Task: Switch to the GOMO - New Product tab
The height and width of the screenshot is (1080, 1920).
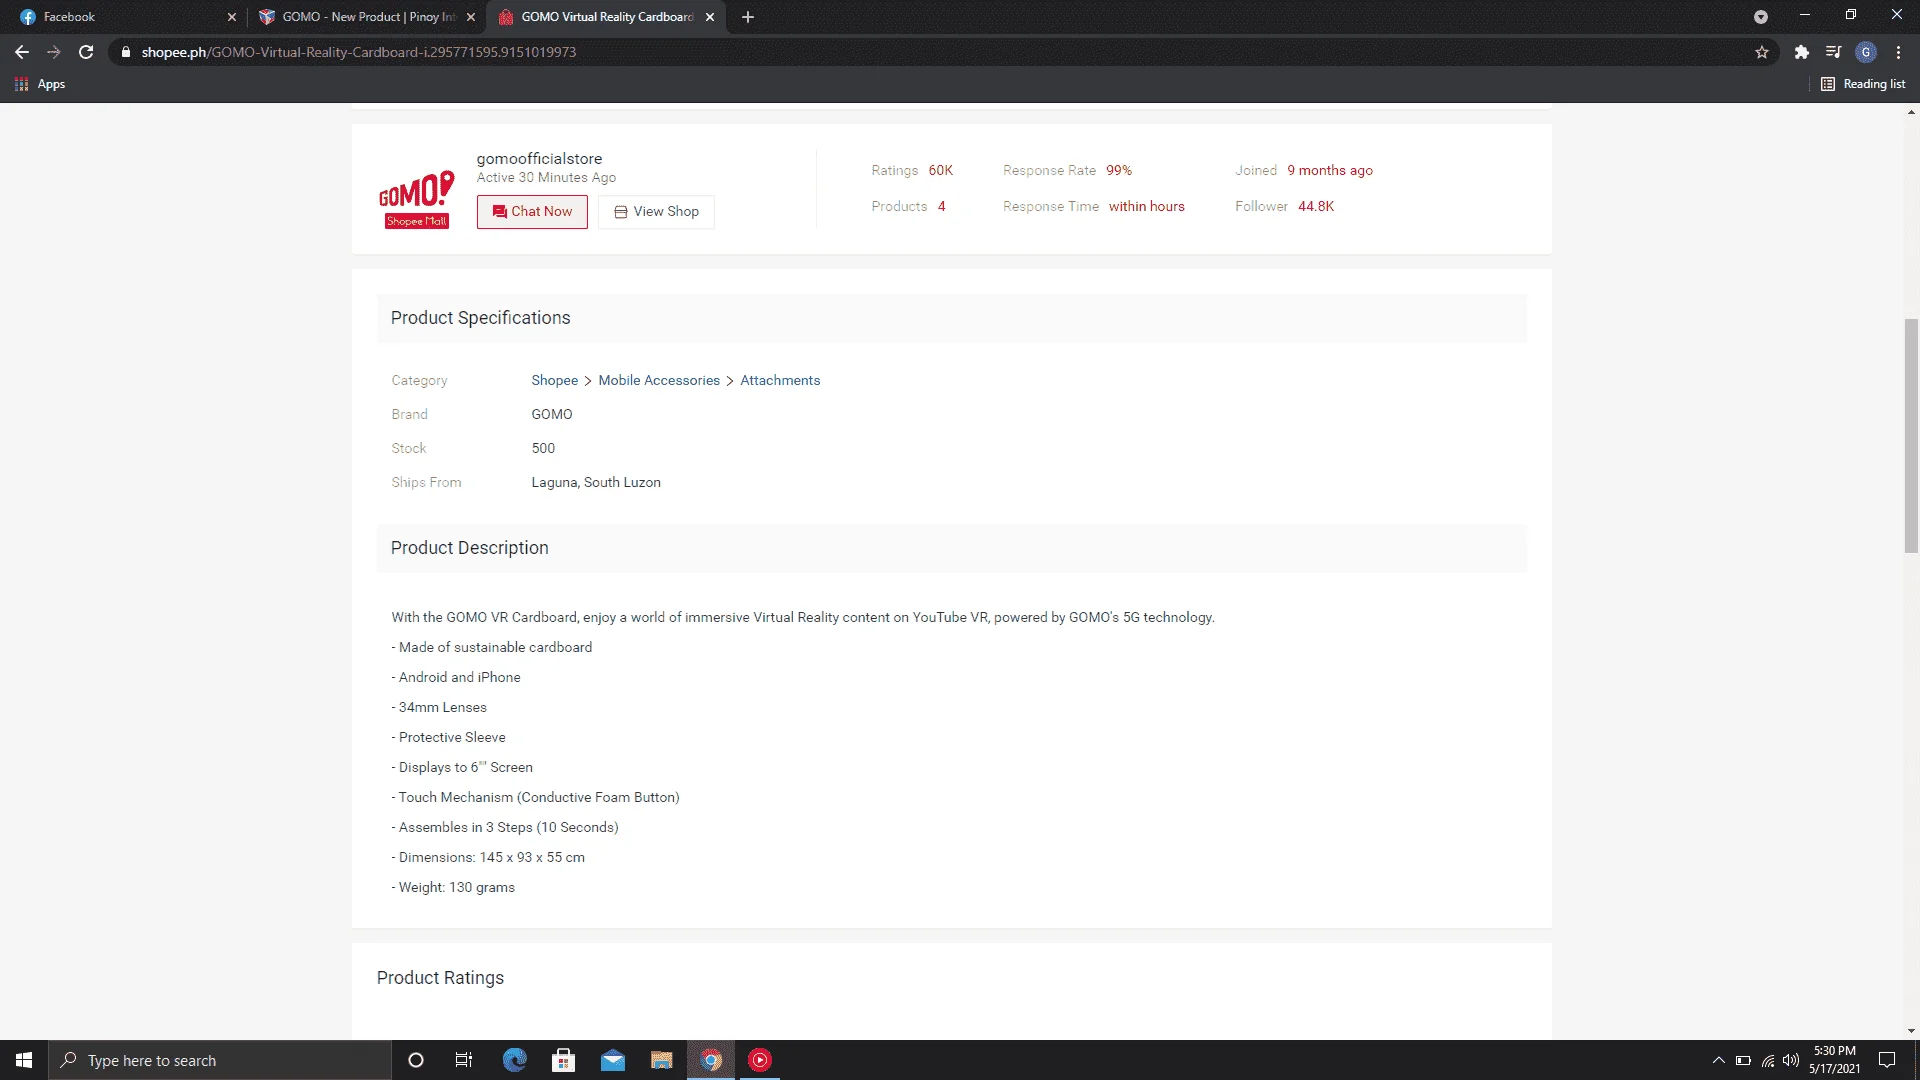Action: 368,17
